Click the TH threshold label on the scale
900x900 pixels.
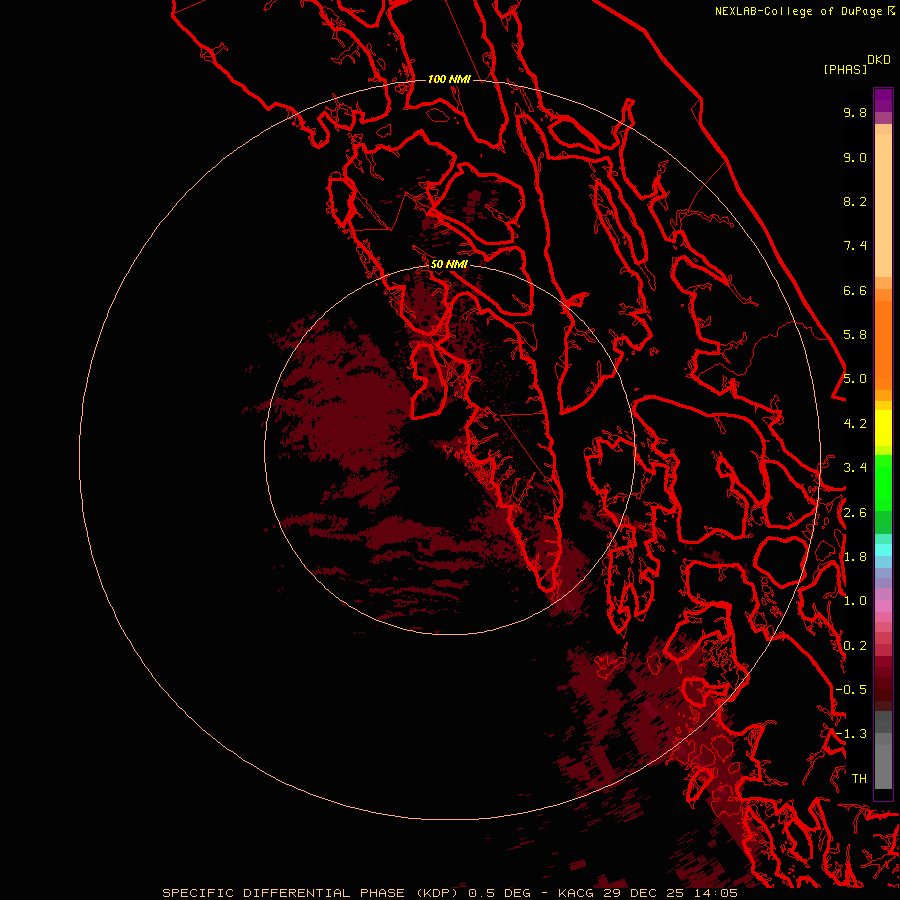[859, 779]
